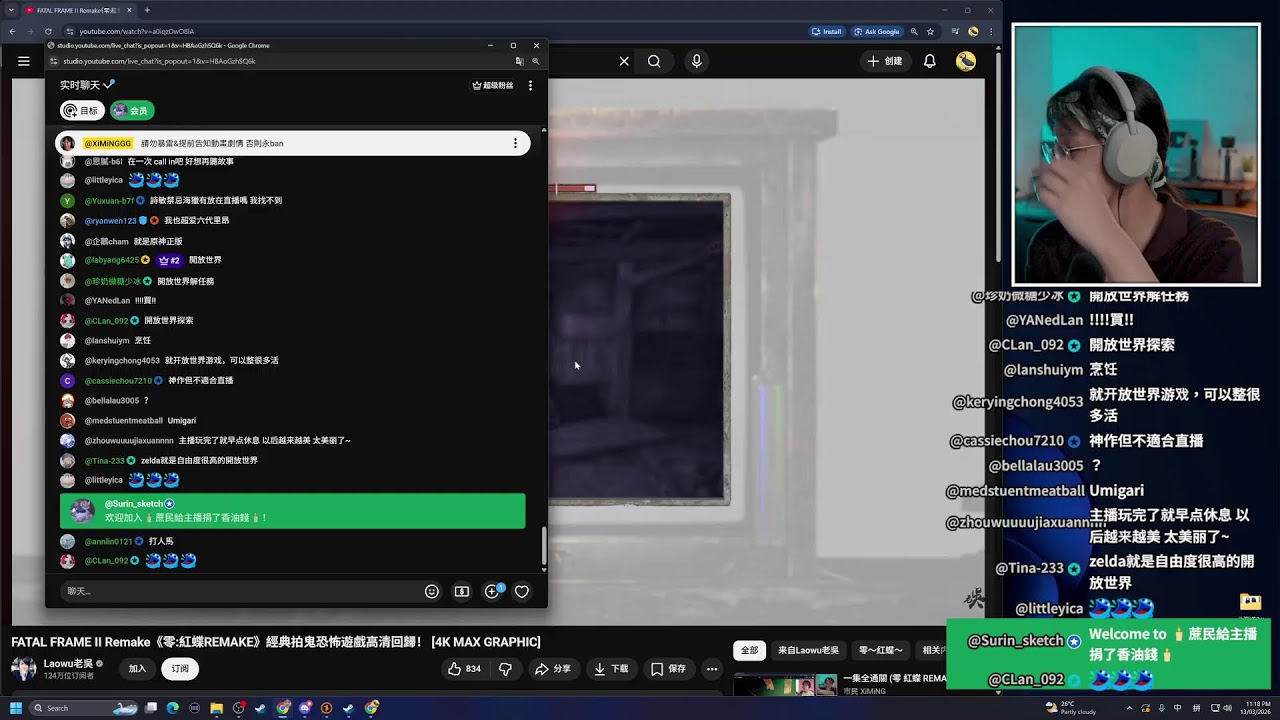Screen dimensions: 1280x720
Task: Click the translate icon in the popup chat window
Action: [x=519, y=61]
